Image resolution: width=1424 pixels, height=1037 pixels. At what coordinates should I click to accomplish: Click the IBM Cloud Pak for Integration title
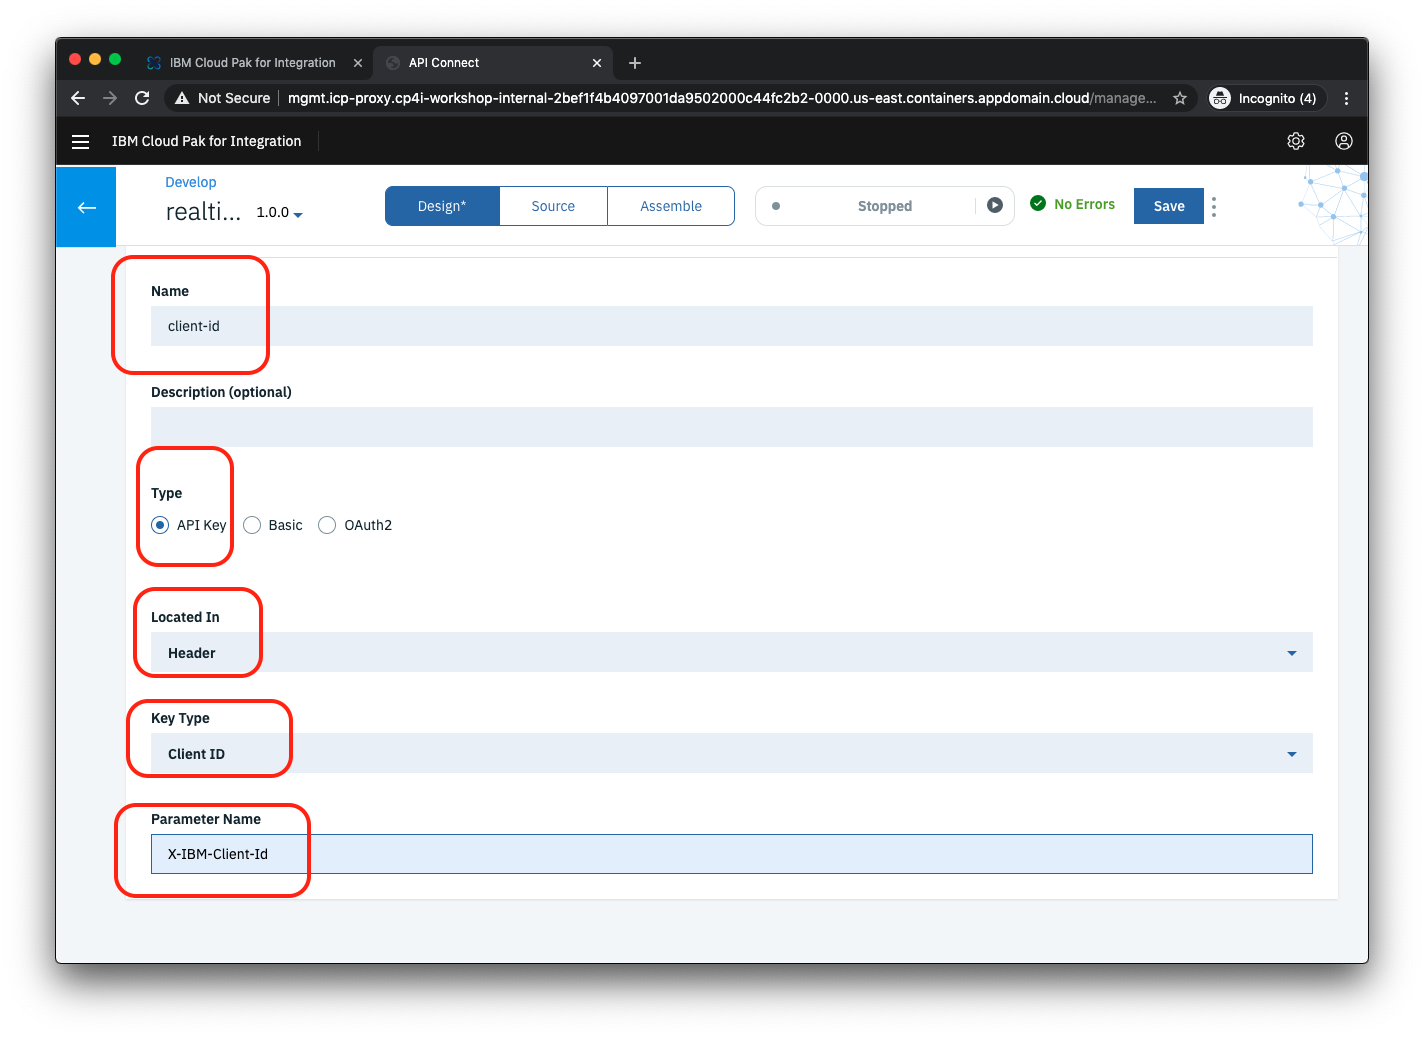click(207, 141)
